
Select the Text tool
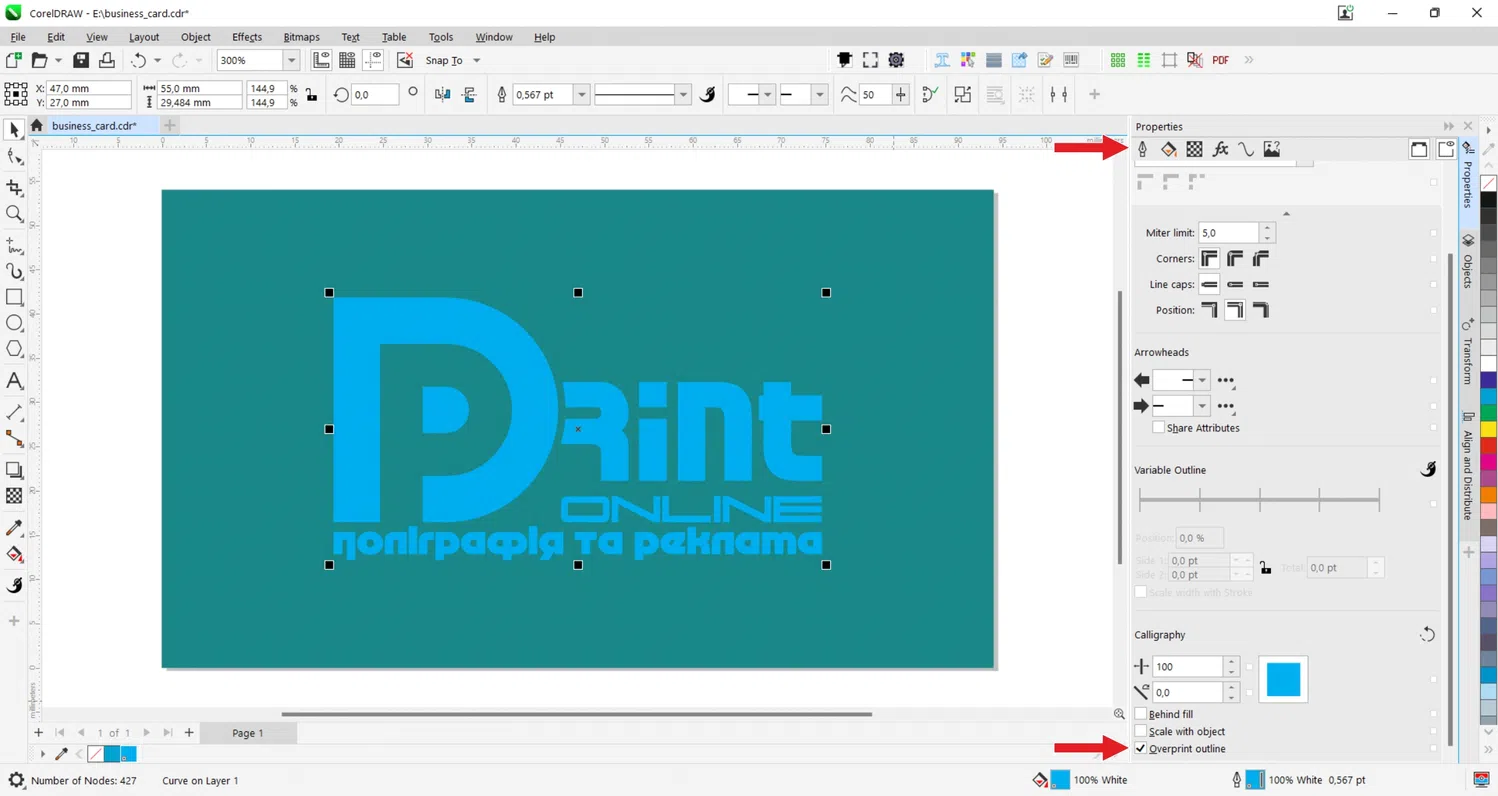click(14, 381)
